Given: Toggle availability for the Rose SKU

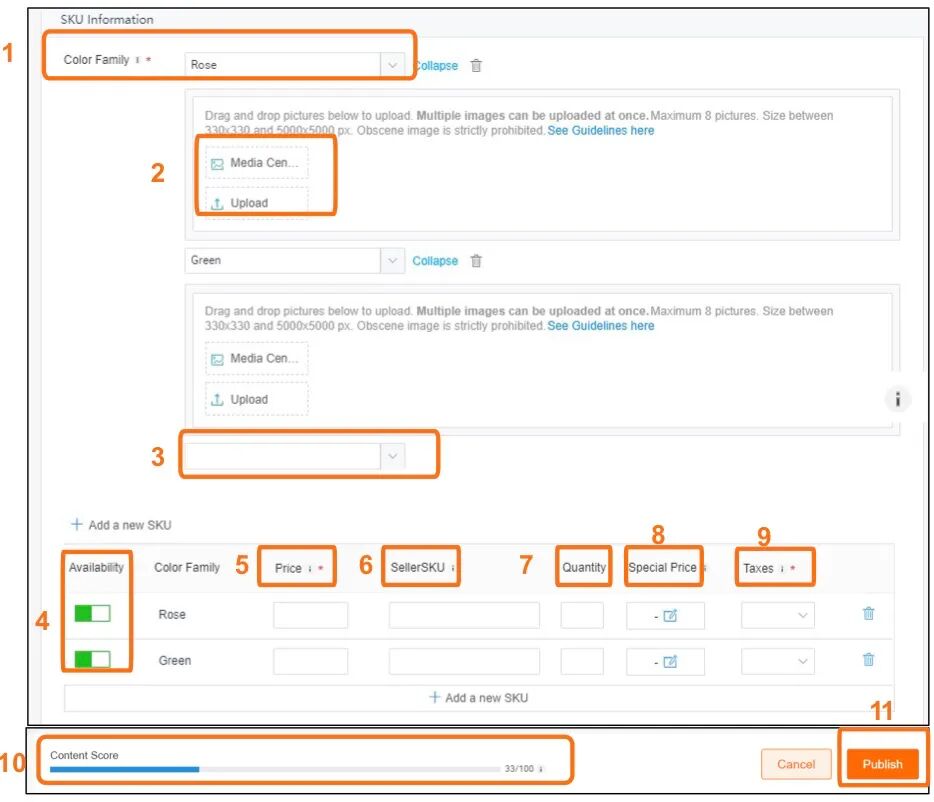Looking at the screenshot, I should pyautogui.click(x=92, y=613).
